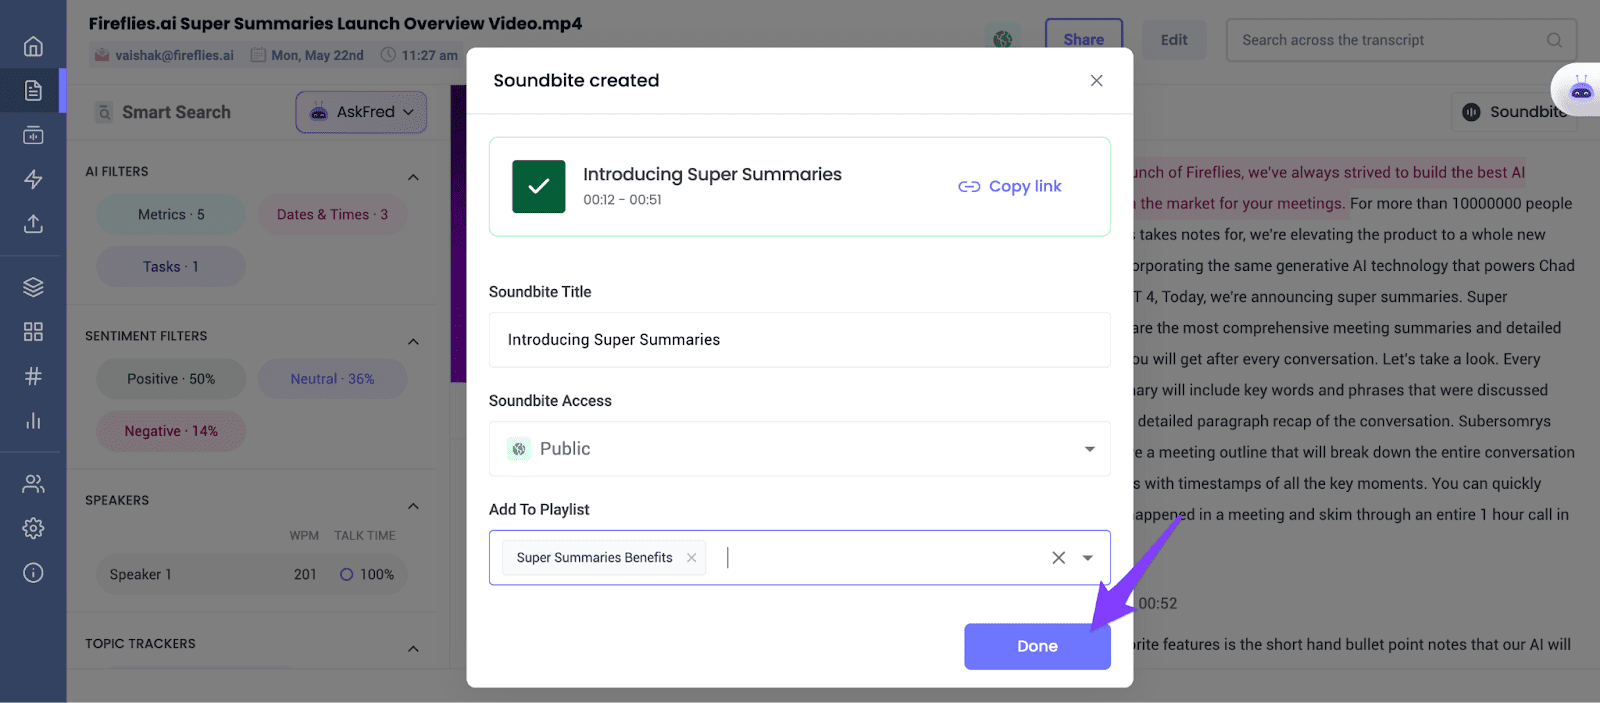The height and width of the screenshot is (703, 1600).
Task: Open the Team members icon
Action: (32, 483)
